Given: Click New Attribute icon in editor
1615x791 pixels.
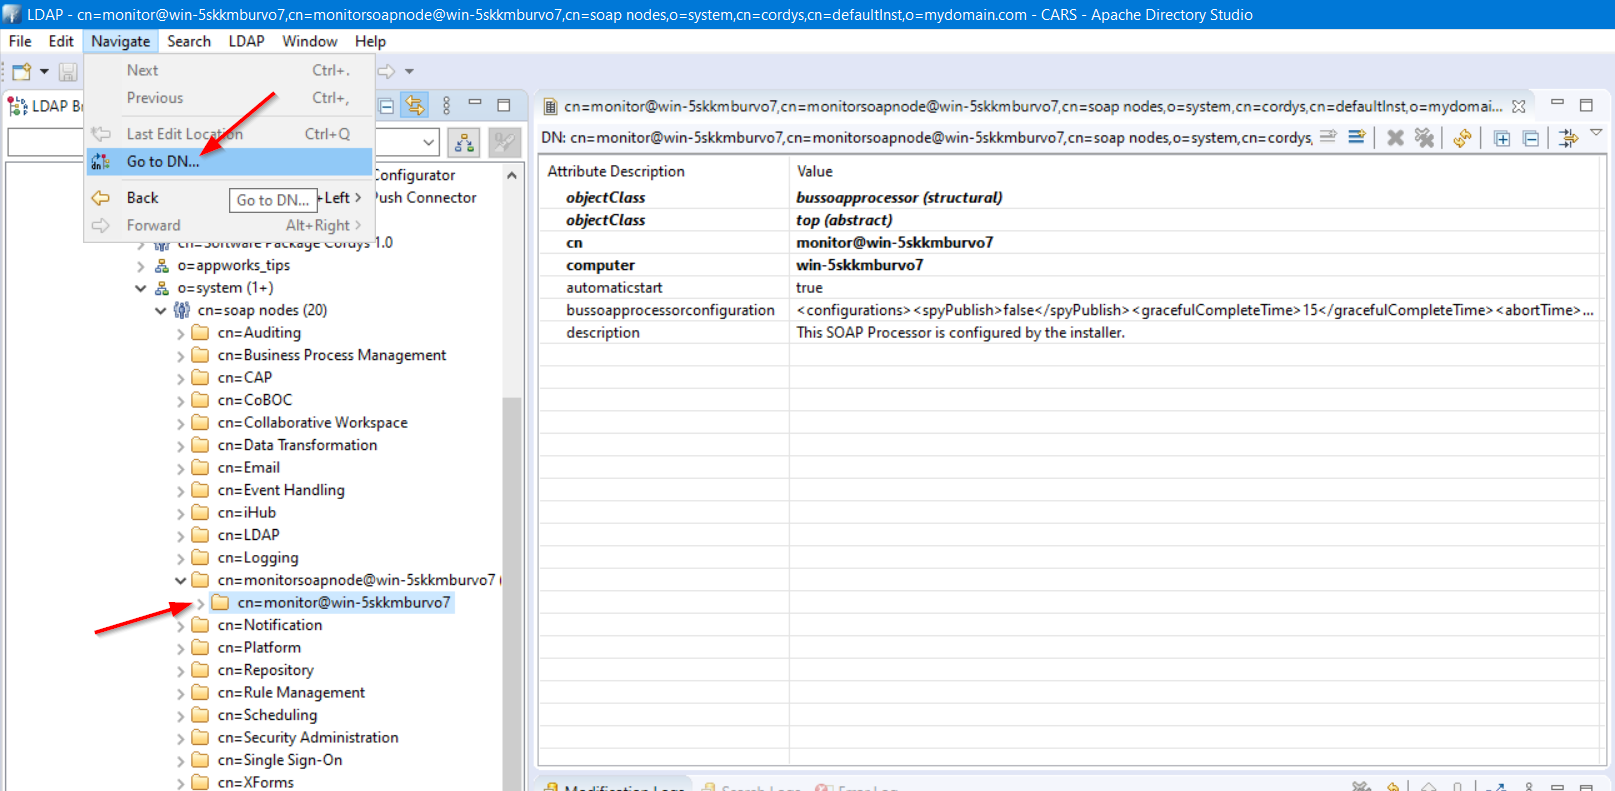Looking at the screenshot, I should click(1356, 137).
